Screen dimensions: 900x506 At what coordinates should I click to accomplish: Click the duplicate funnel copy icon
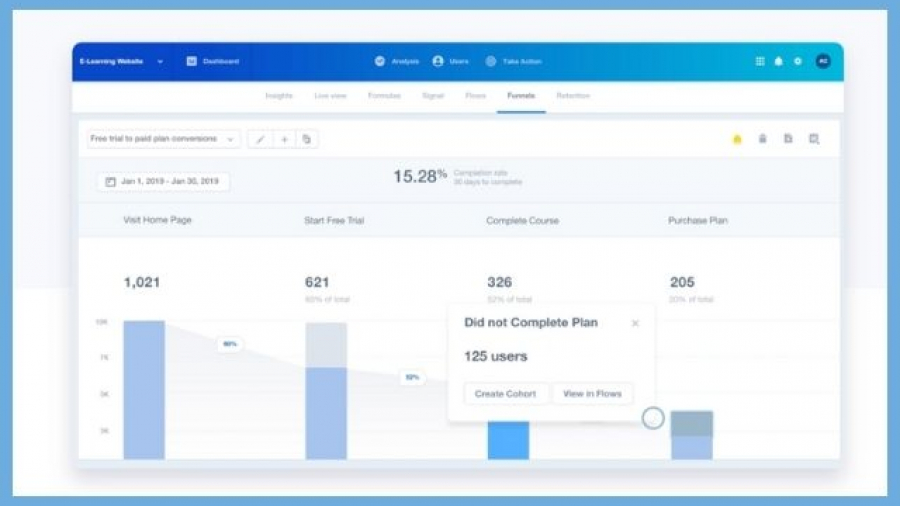tap(307, 139)
